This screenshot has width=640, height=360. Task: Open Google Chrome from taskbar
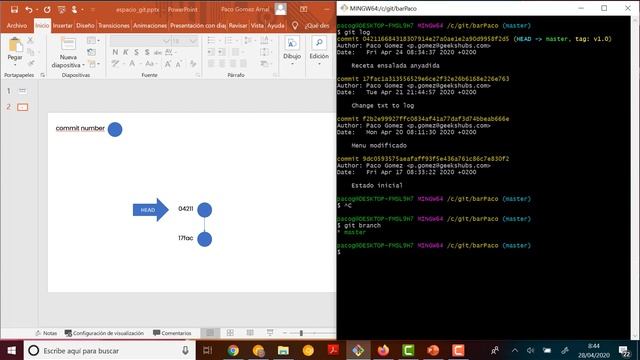tap(233, 350)
